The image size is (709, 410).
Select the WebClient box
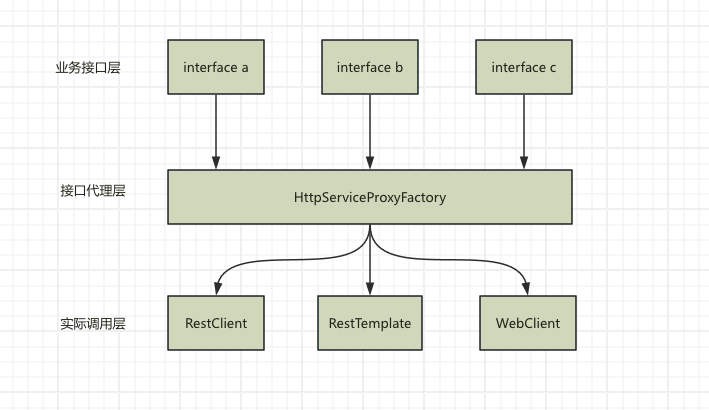tap(527, 323)
